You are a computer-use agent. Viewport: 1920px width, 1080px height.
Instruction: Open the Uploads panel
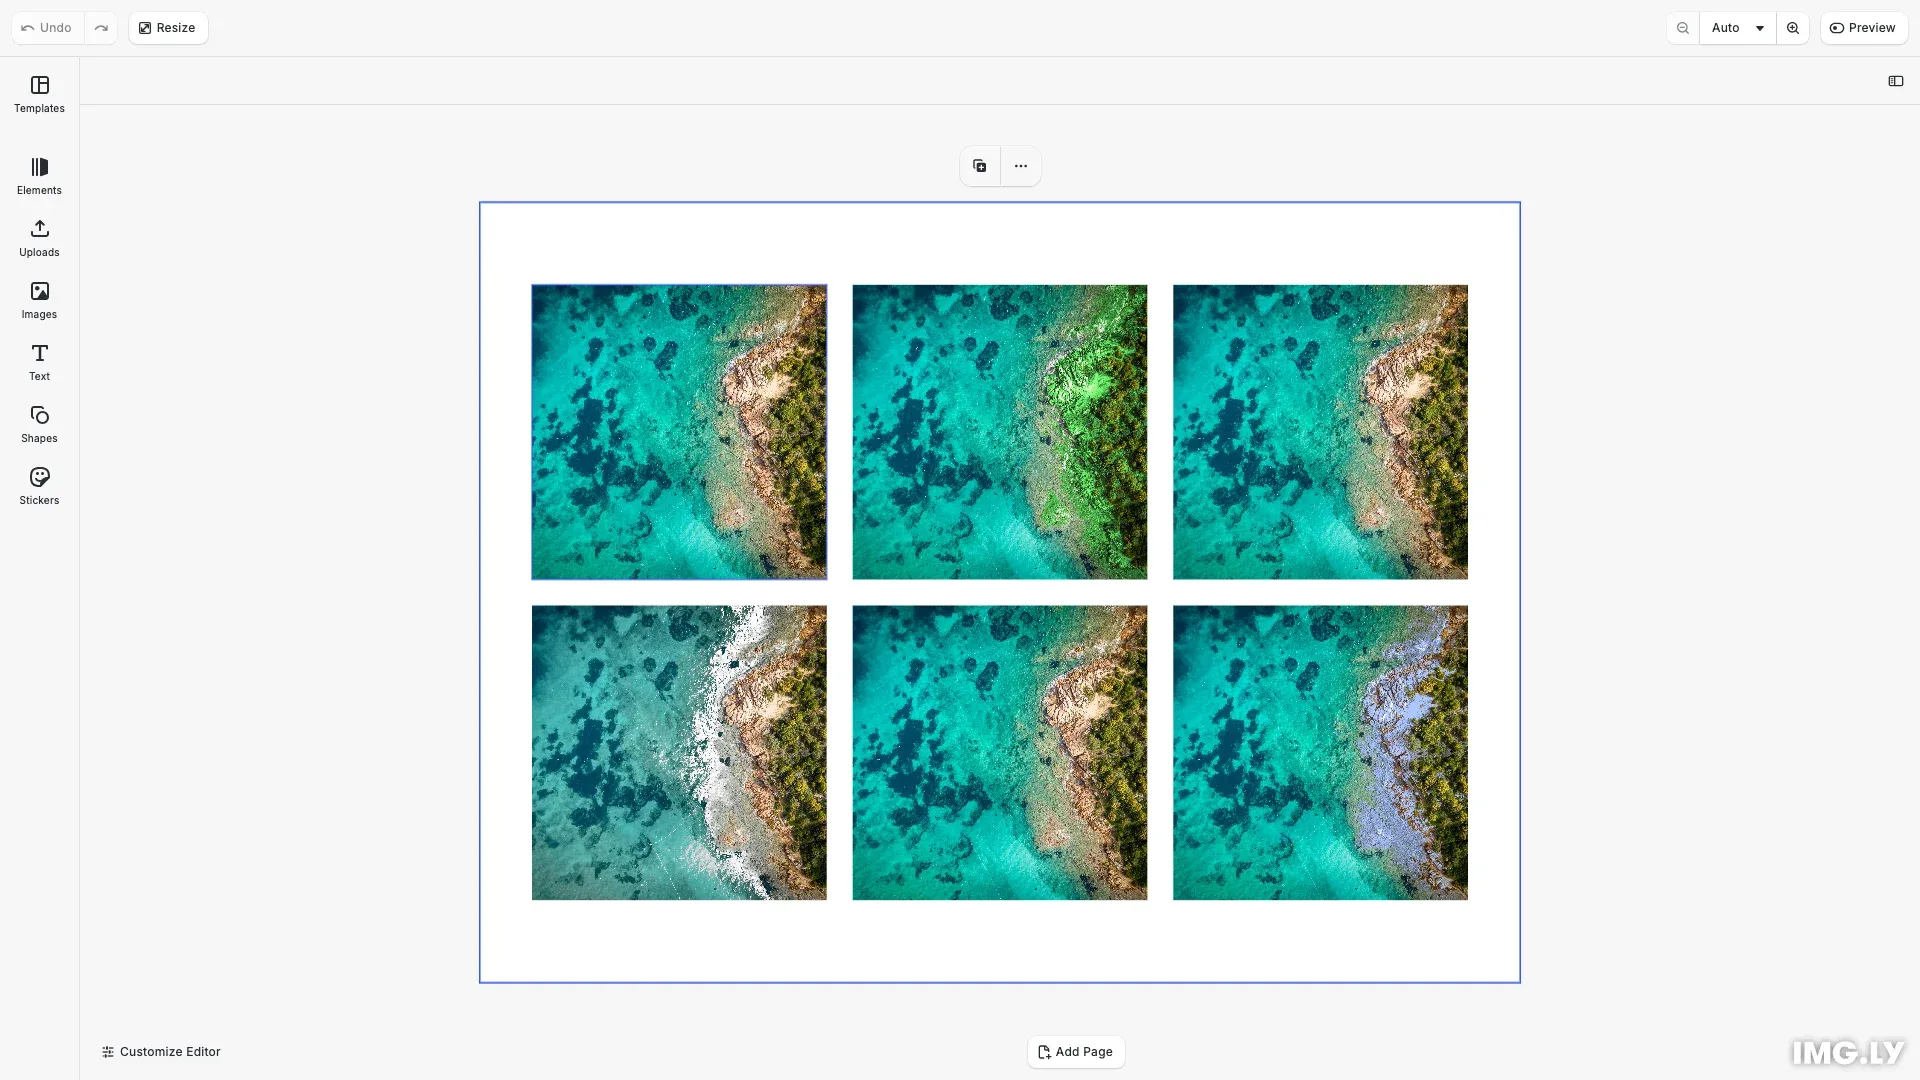click(x=39, y=238)
